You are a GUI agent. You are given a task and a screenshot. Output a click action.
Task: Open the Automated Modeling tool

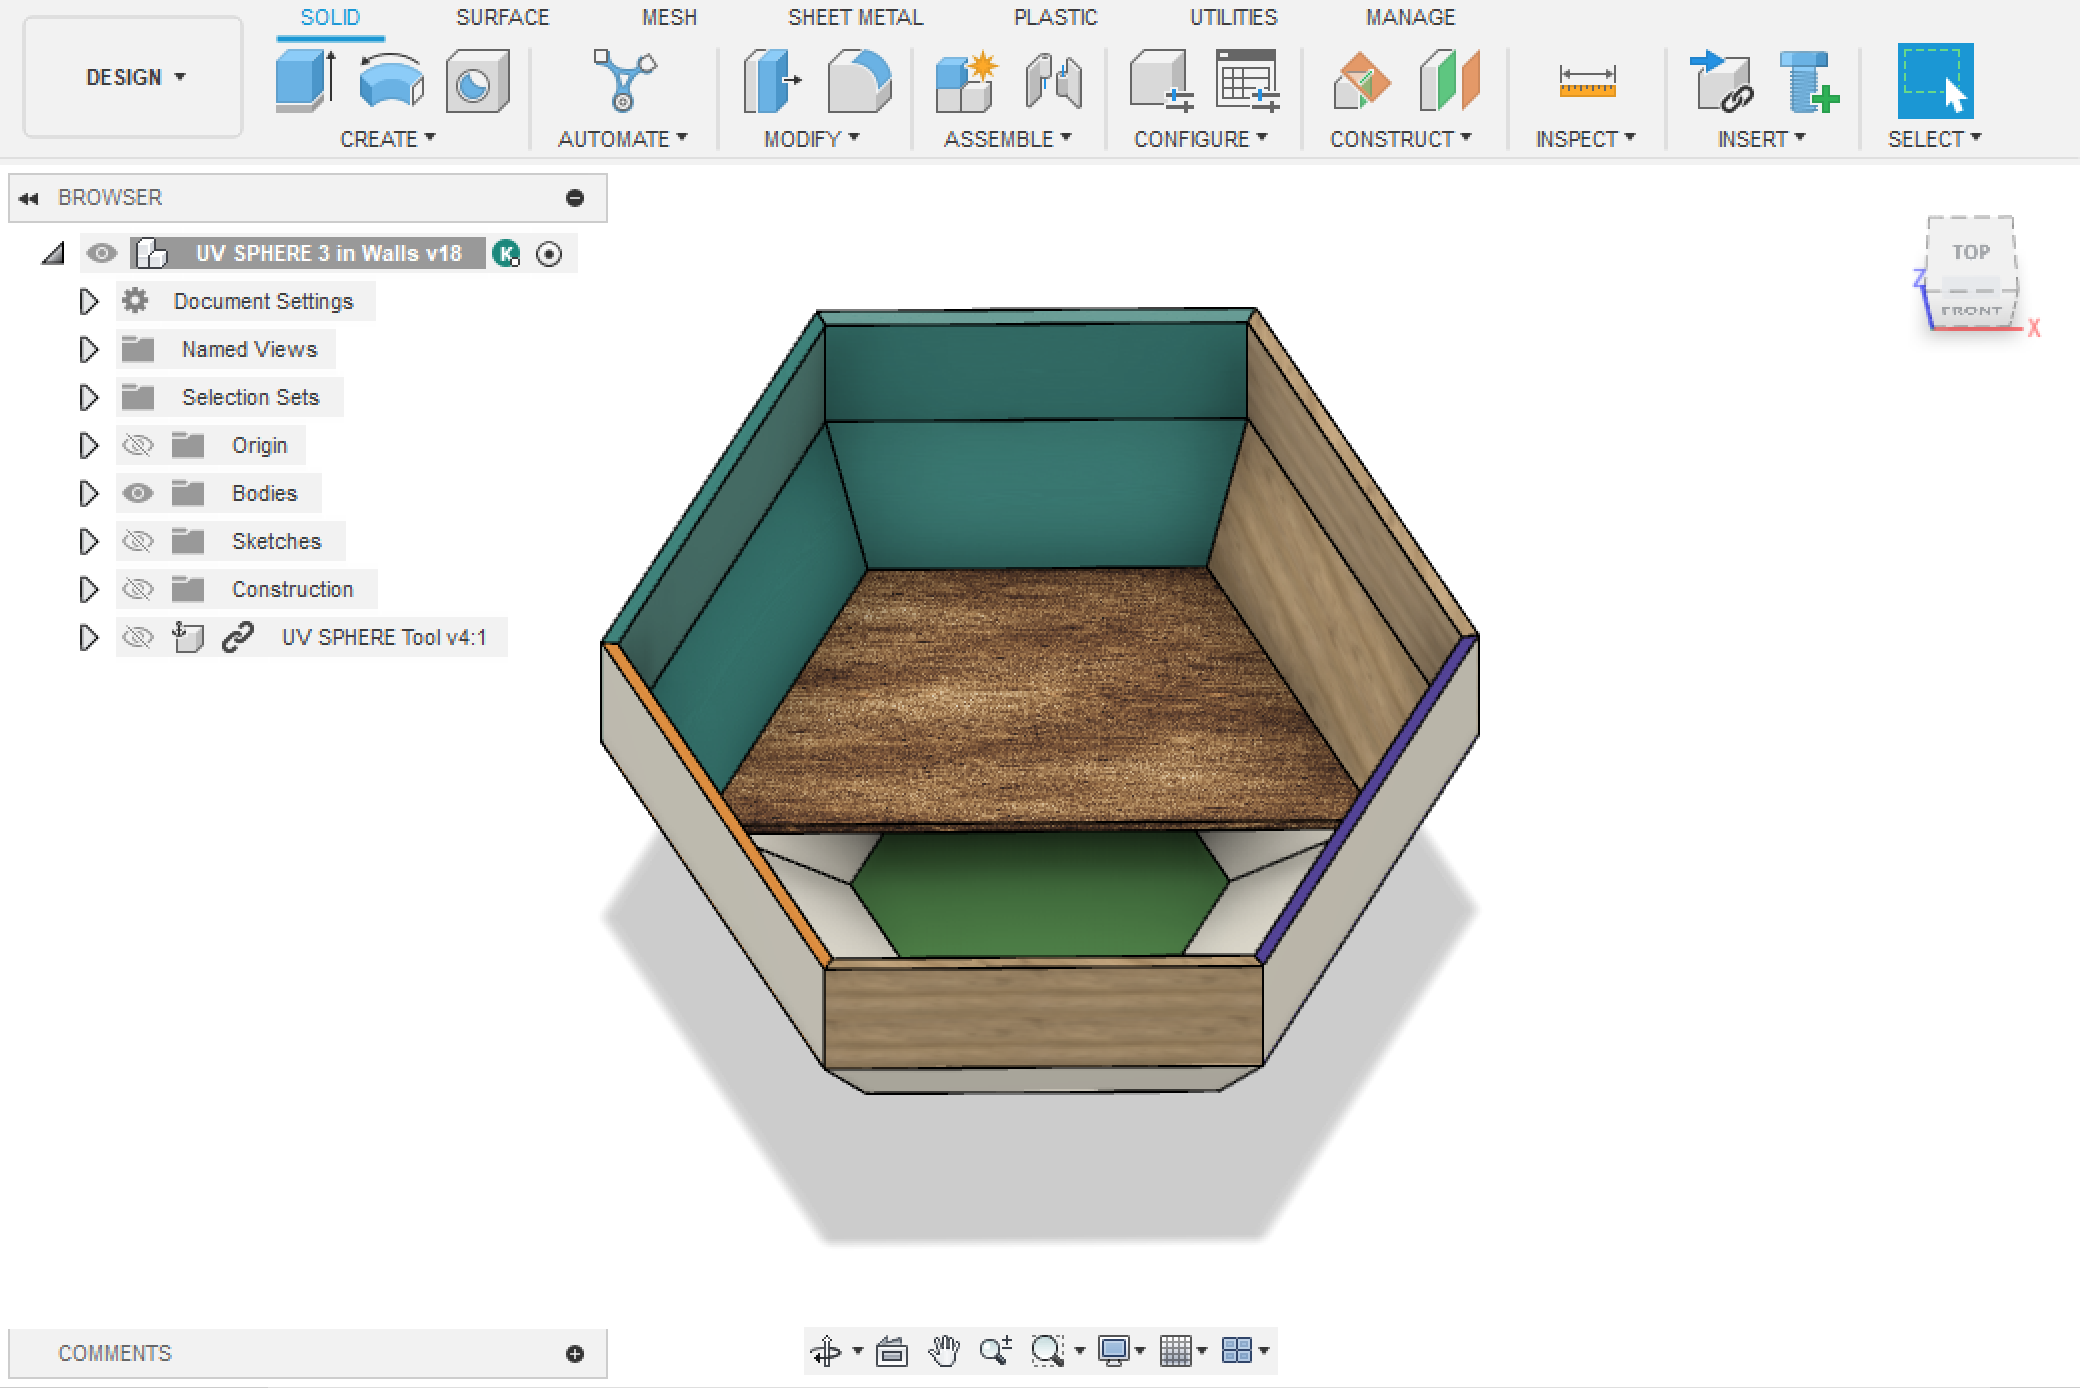coord(624,81)
